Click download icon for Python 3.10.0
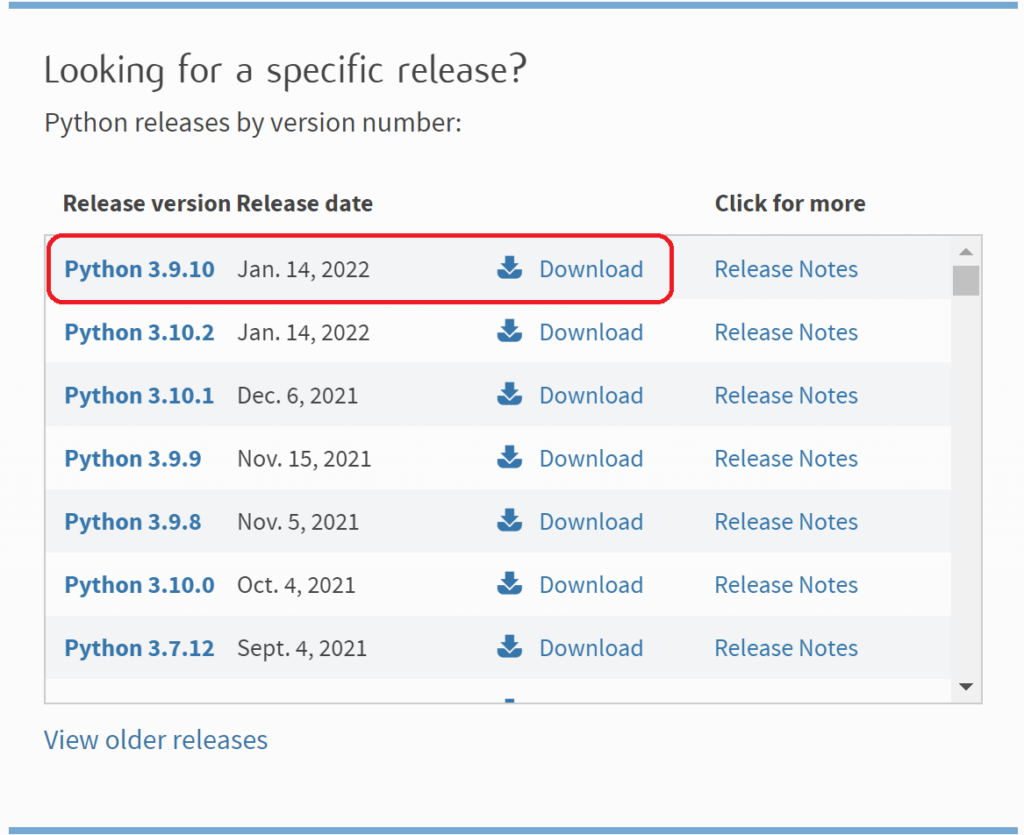Image resolution: width=1024 pixels, height=835 pixels. tap(510, 583)
